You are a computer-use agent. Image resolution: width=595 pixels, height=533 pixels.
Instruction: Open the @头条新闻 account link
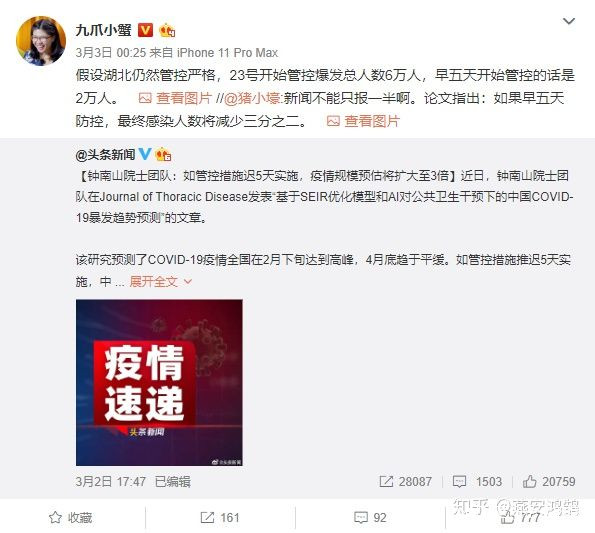(x=105, y=154)
